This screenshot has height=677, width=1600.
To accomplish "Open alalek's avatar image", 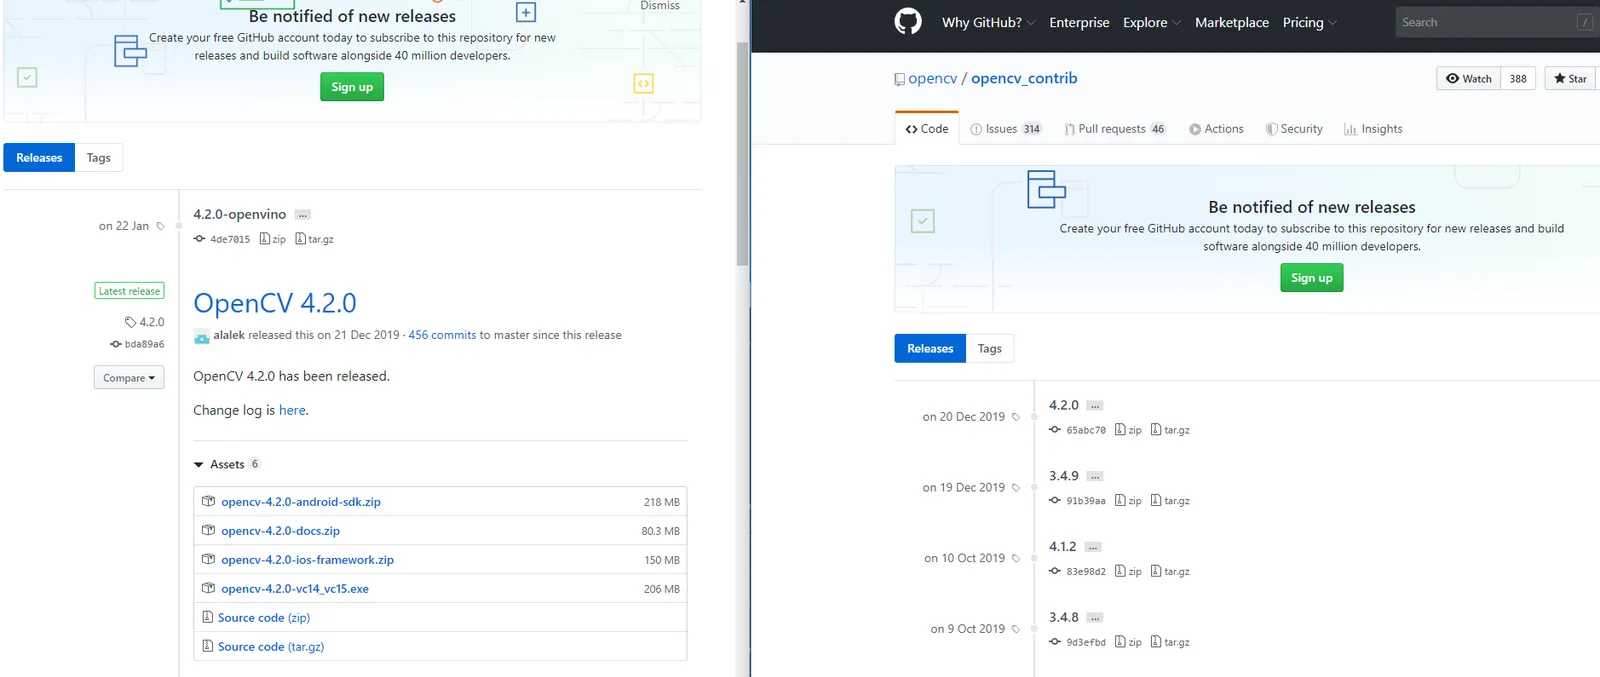I will (x=201, y=336).
